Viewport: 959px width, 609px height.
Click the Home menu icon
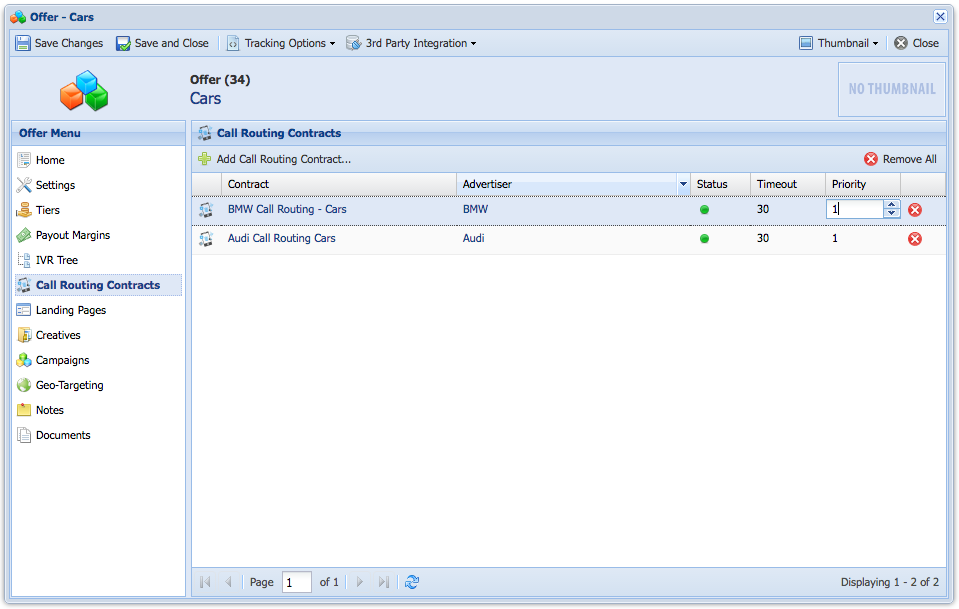[x=24, y=160]
